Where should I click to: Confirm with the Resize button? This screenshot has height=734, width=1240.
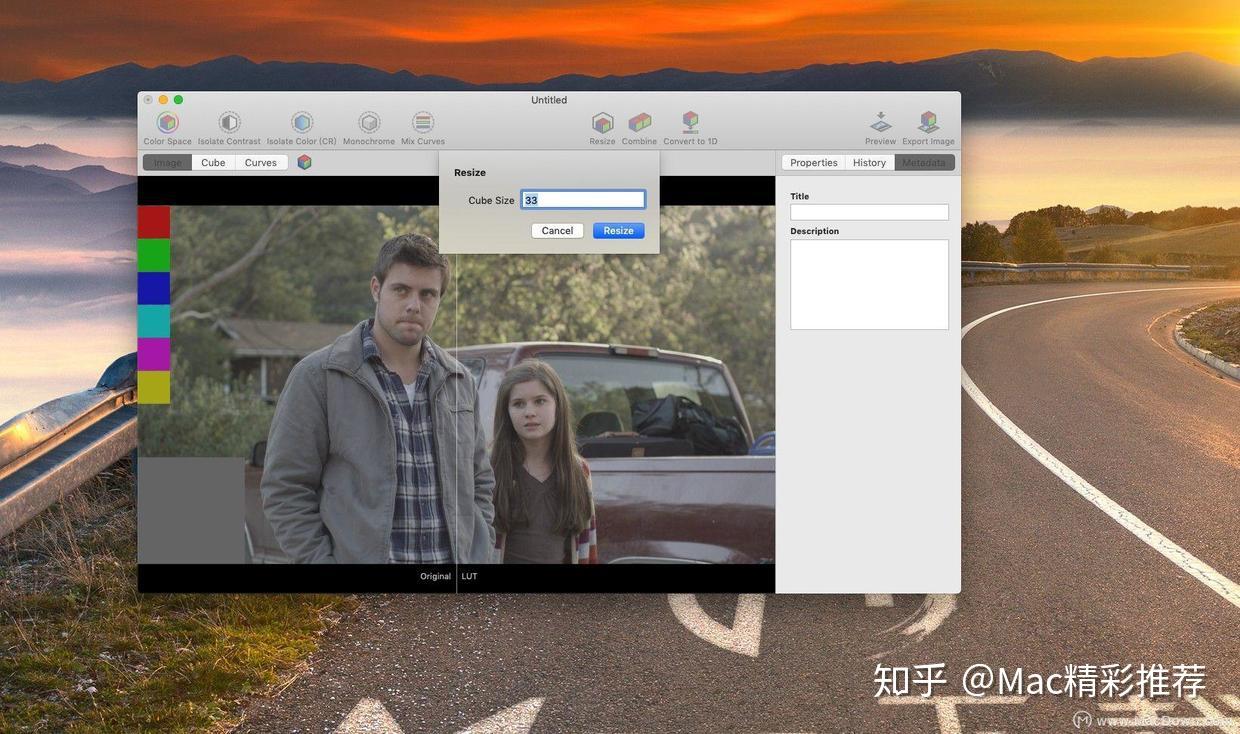[x=618, y=230]
